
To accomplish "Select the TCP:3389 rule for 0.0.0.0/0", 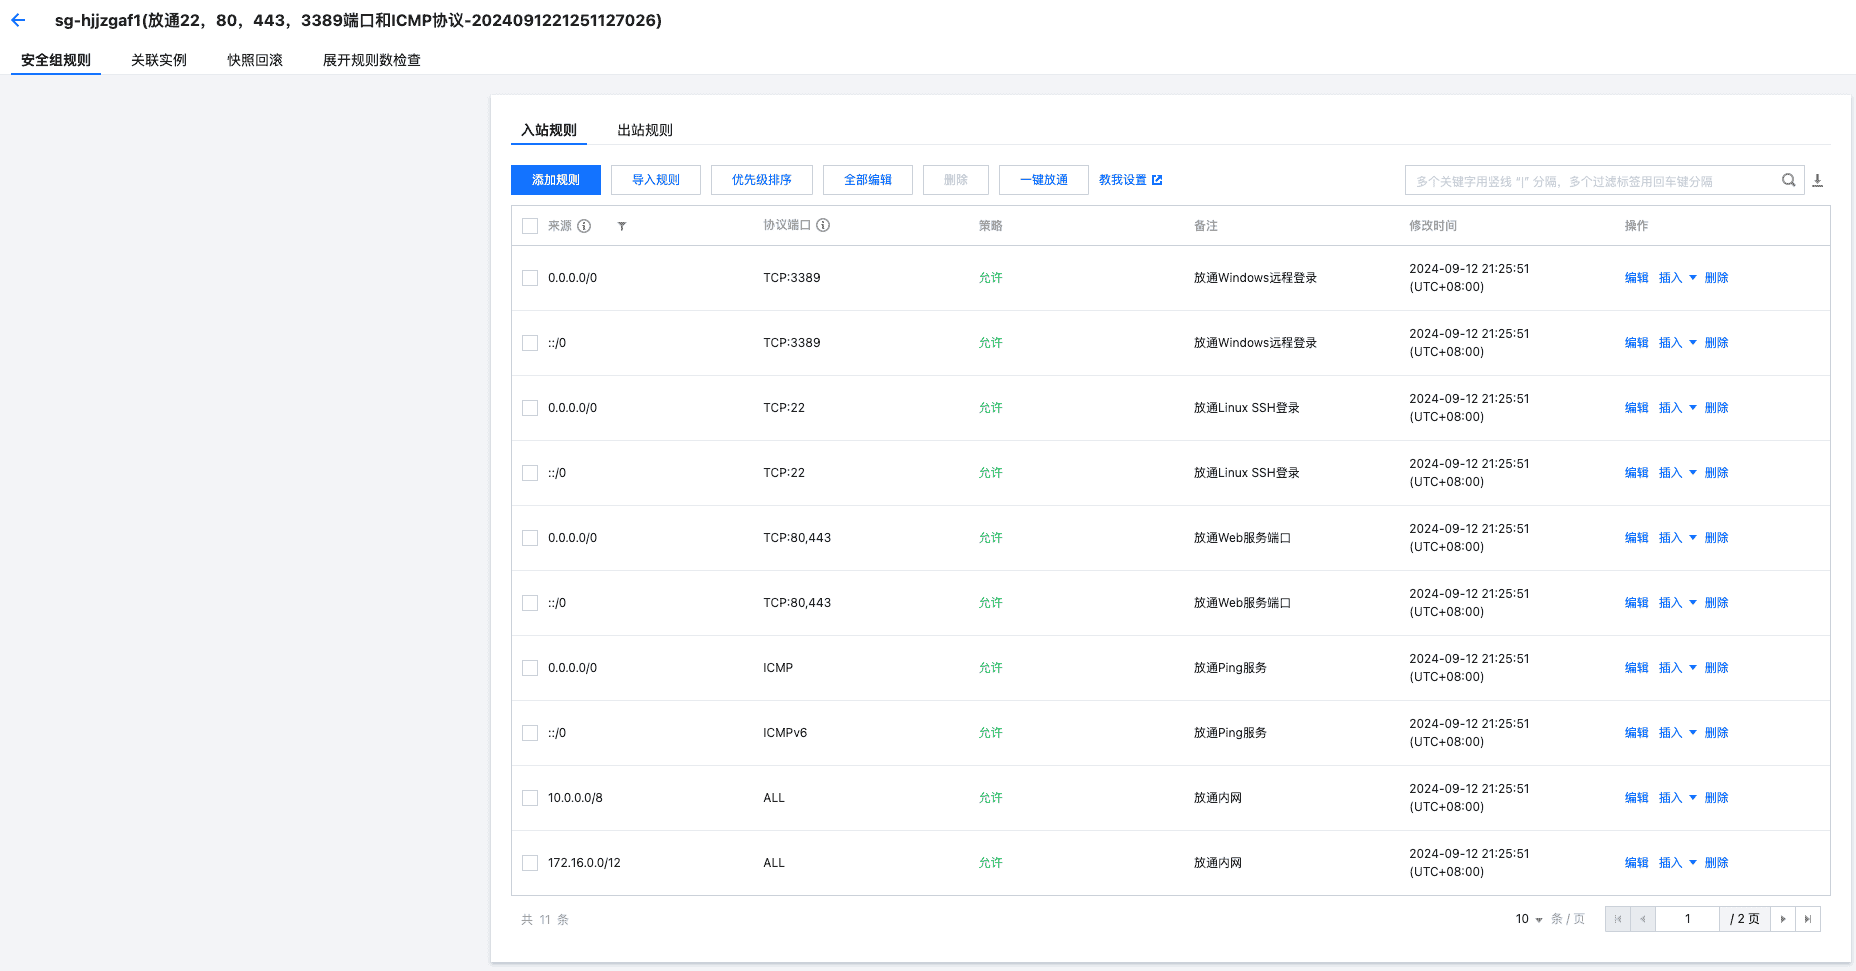I will click(530, 277).
